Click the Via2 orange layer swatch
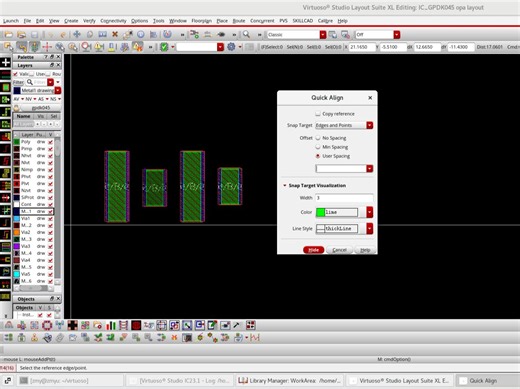520x389 pixels. point(17,232)
